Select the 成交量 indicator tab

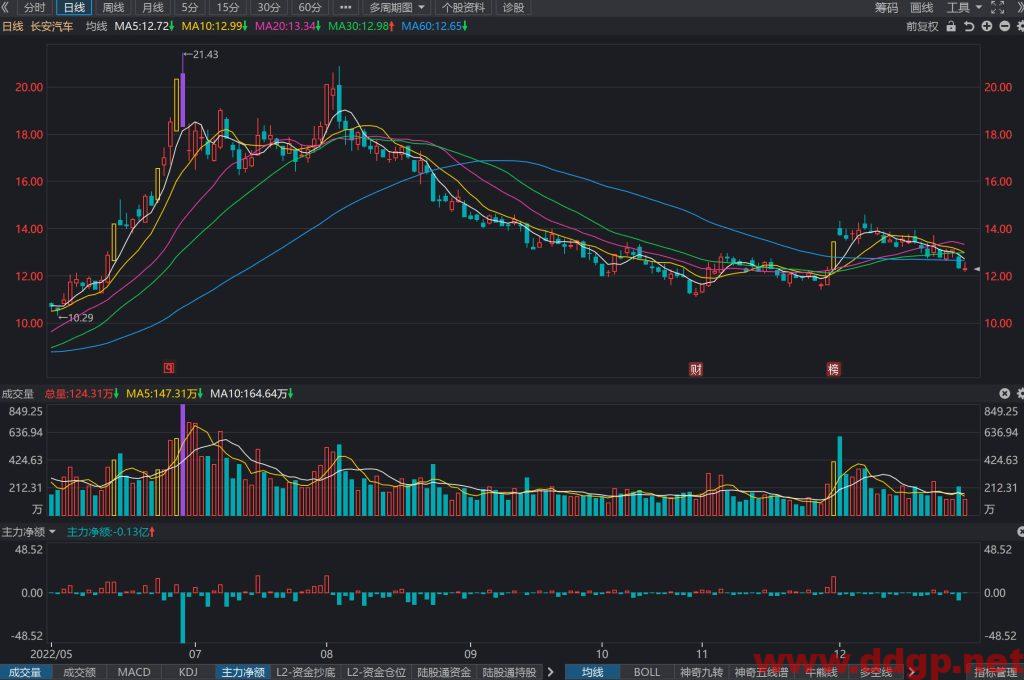pyautogui.click(x=25, y=672)
